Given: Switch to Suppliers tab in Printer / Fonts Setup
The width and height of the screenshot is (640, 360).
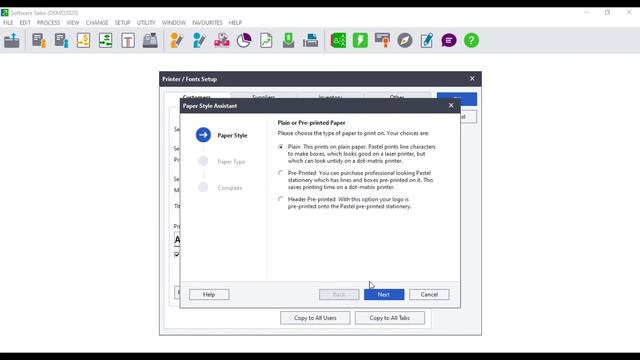Looking at the screenshot, I should [263, 96].
